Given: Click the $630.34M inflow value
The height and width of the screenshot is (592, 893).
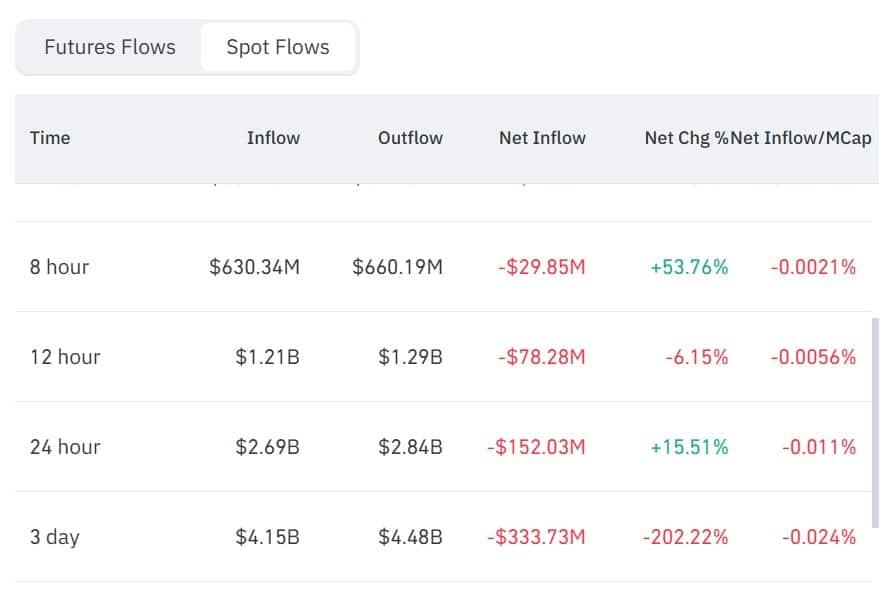Looking at the screenshot, I should point(255,267).
